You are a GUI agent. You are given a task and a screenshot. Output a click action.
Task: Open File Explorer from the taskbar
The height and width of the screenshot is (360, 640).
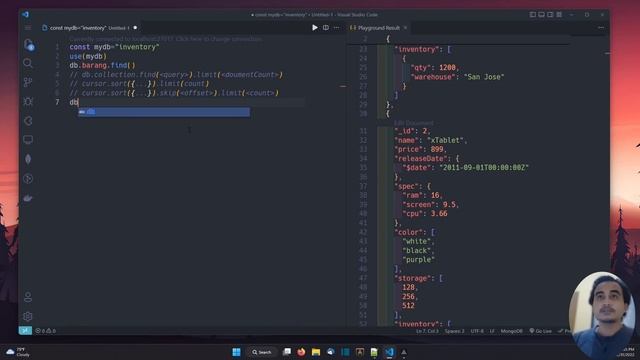click(316, 352)
